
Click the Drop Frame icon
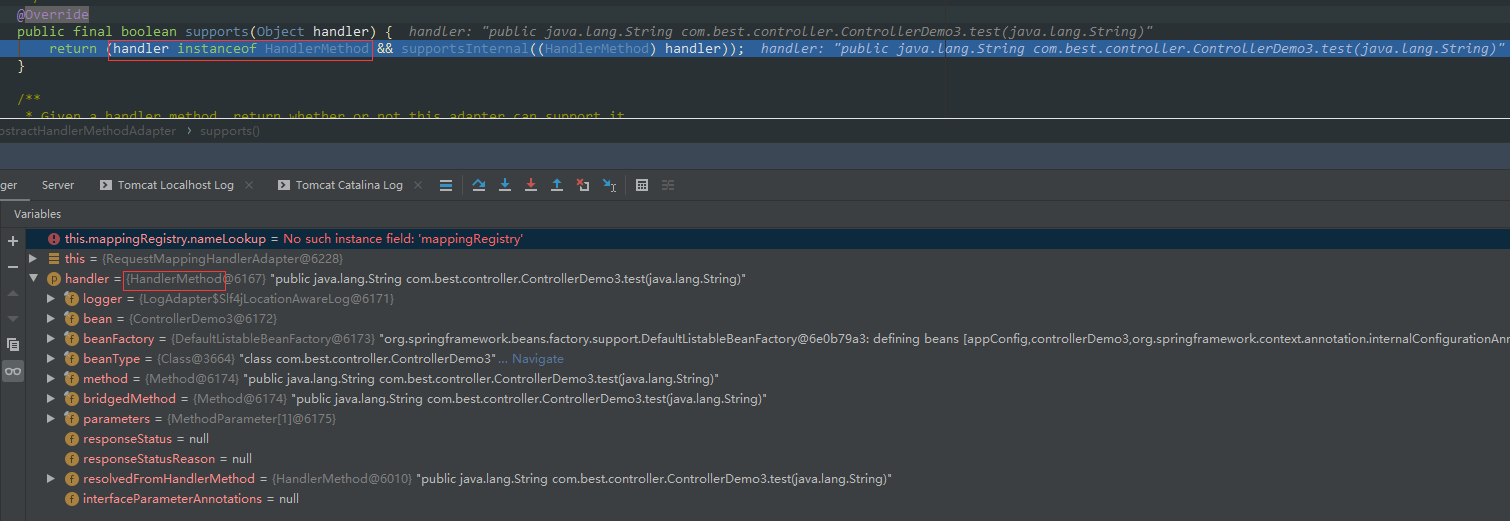(x=583, y=185)
